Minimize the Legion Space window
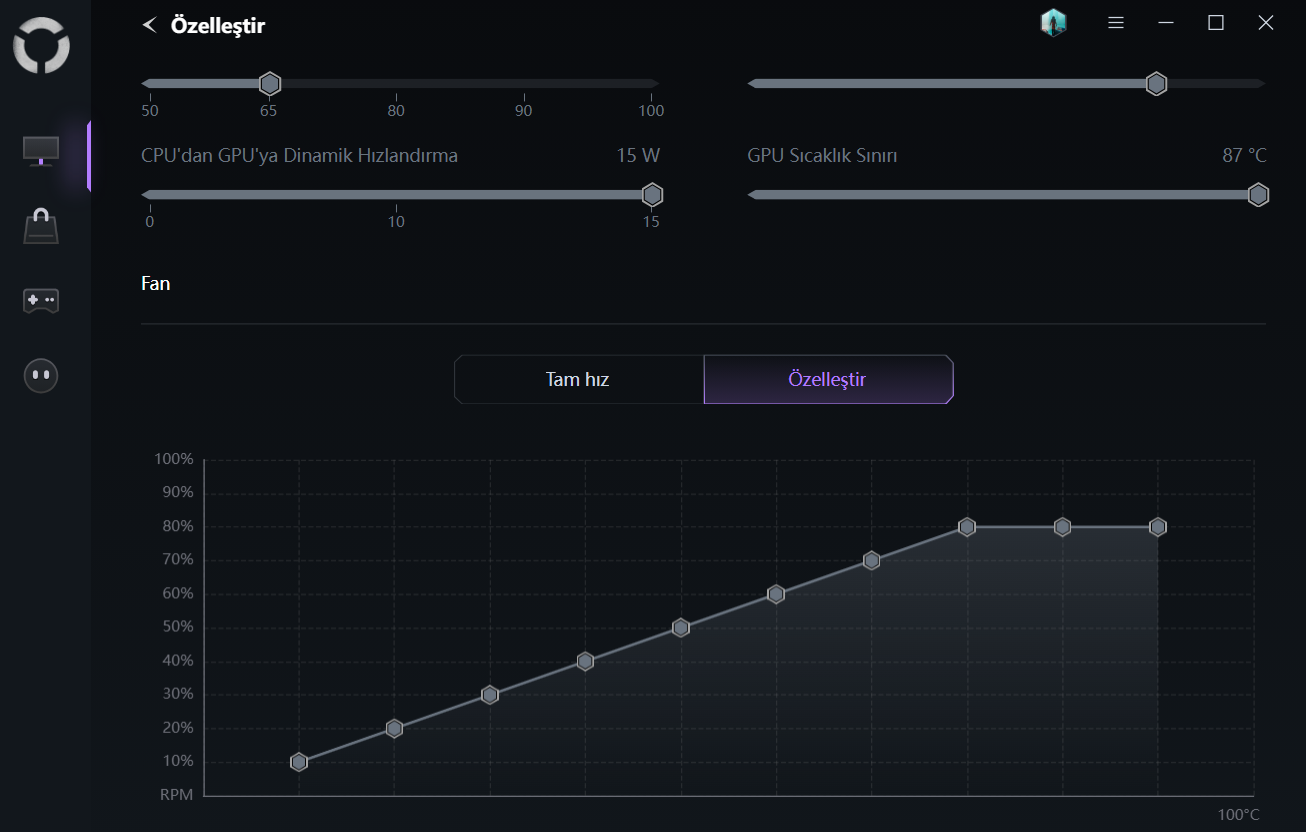Image resolution: width=1306 pixels, height=832 pixels. click(1166, 23)
